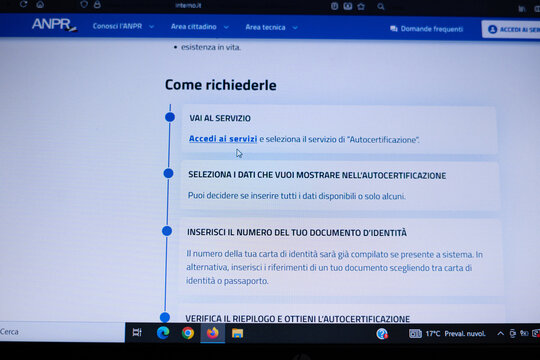Click the 'esistenza in vita' bullet text

[211, 47]
